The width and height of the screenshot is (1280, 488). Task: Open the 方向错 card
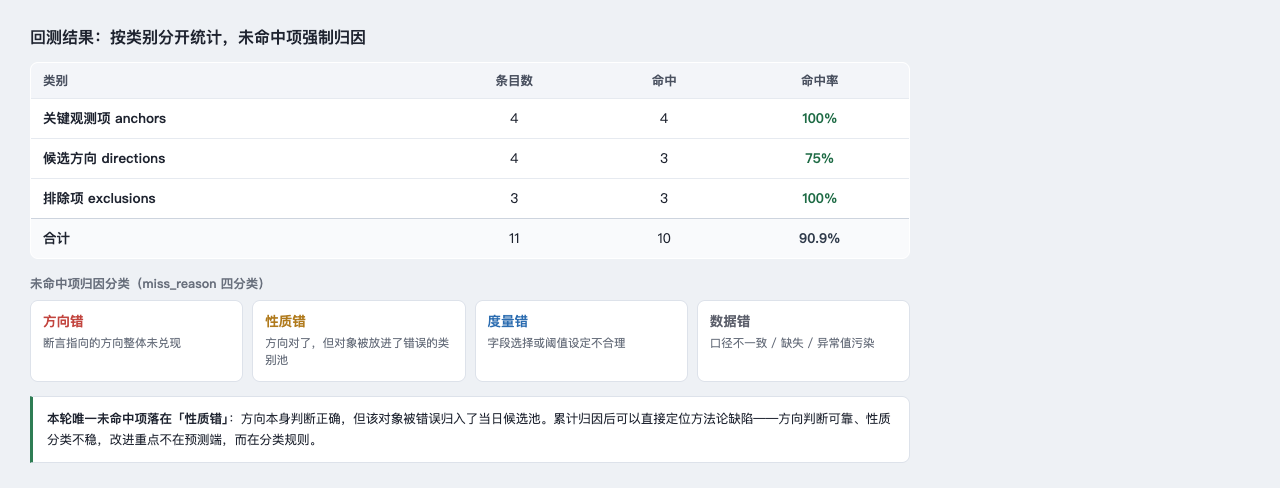[x=136, y=341]
